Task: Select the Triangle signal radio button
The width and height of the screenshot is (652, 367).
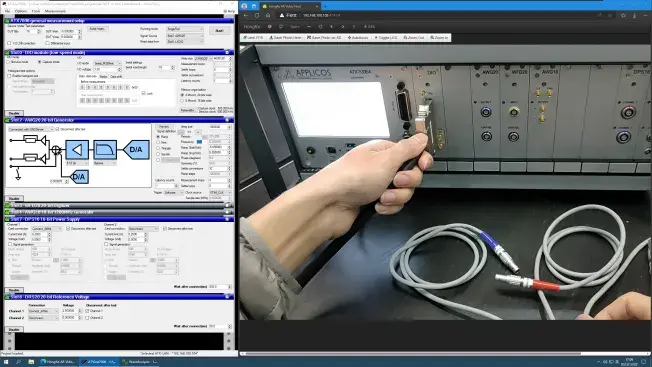Action: point(158,148)
